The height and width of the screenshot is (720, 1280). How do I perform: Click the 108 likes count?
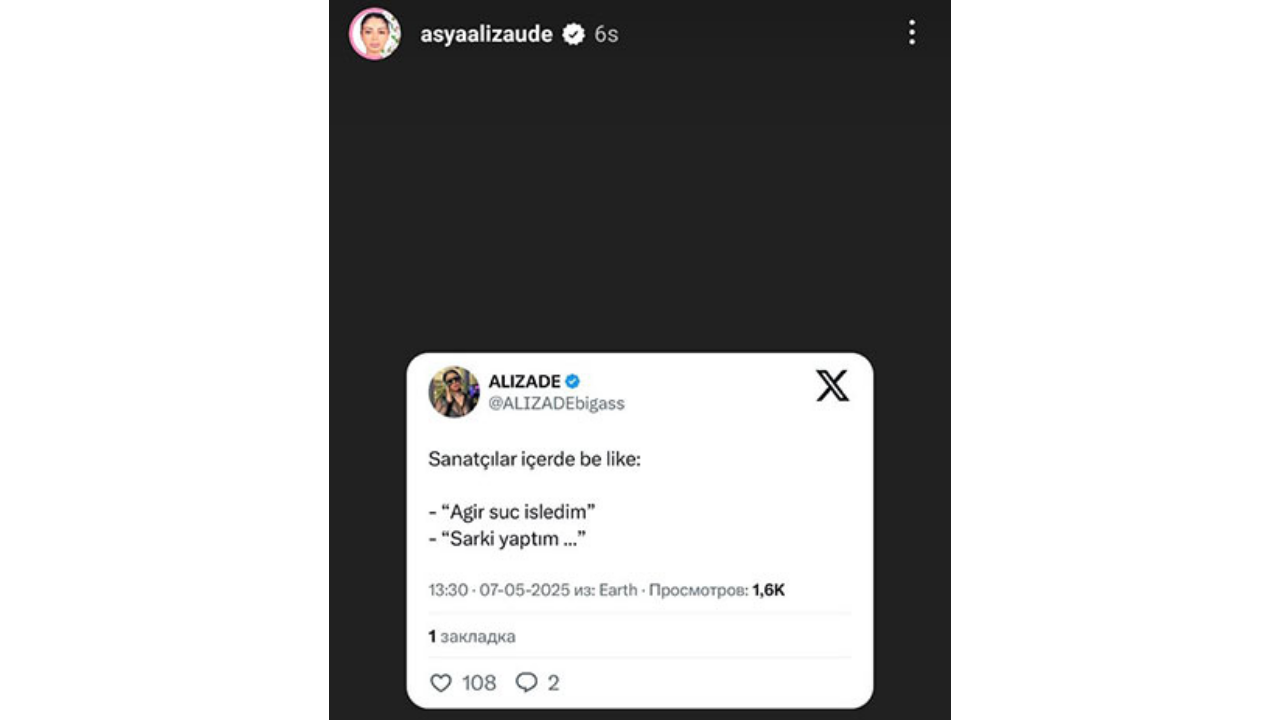479,683
